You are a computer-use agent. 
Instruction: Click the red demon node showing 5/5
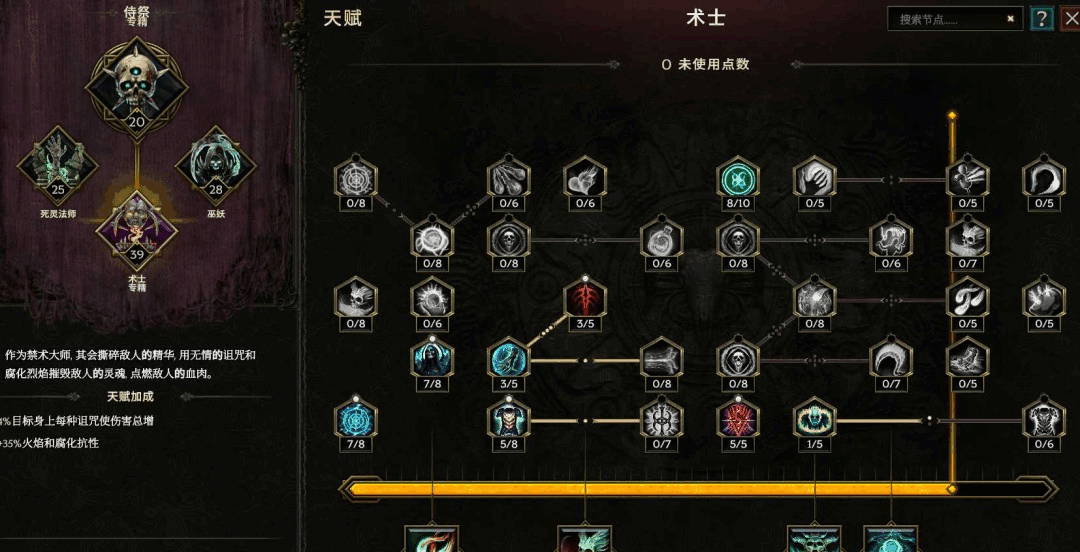click(738, 420)
